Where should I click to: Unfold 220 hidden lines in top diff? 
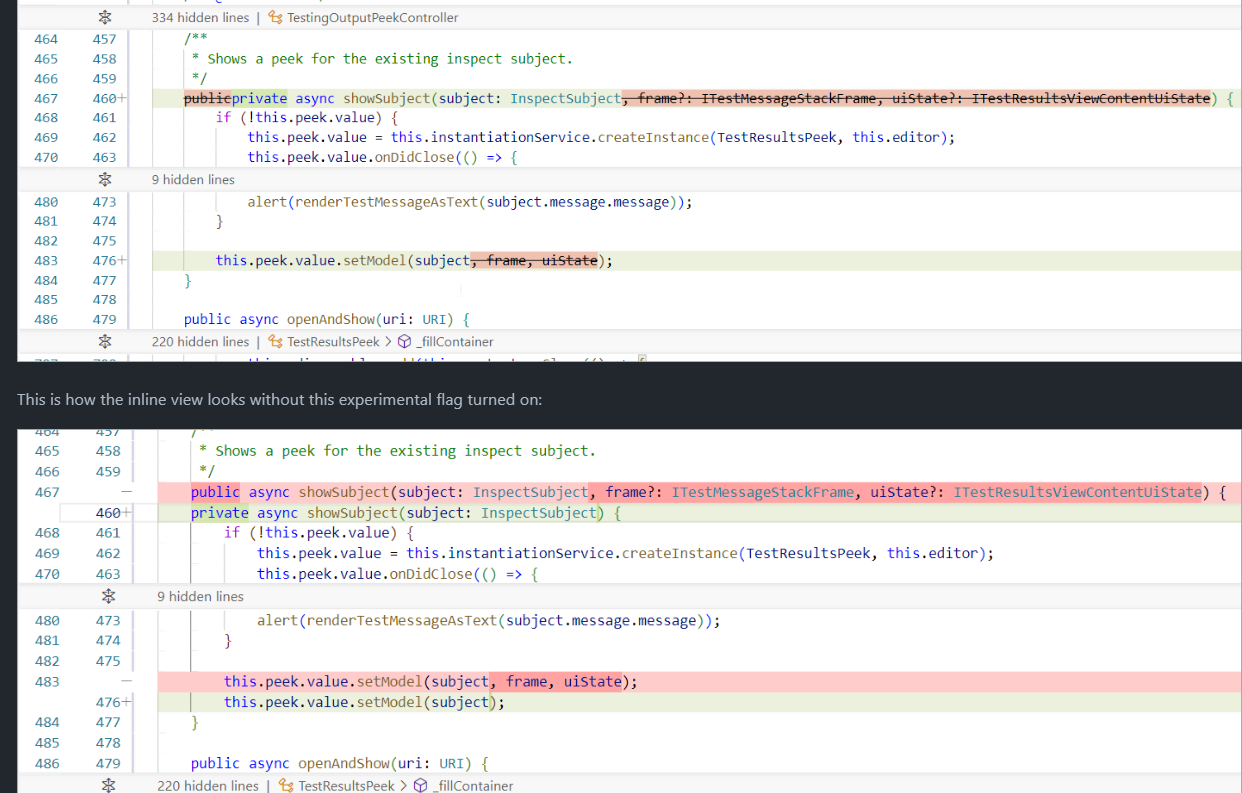coord(104,342)
